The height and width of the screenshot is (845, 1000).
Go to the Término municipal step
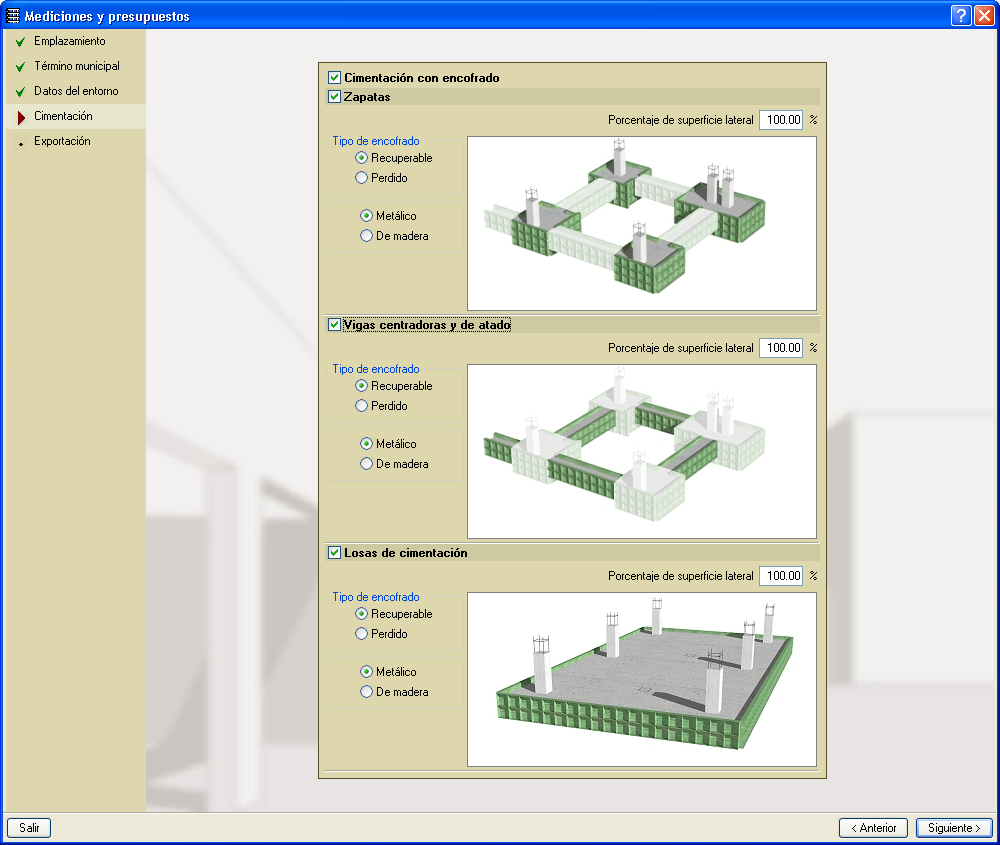click(x=77, y=66)
